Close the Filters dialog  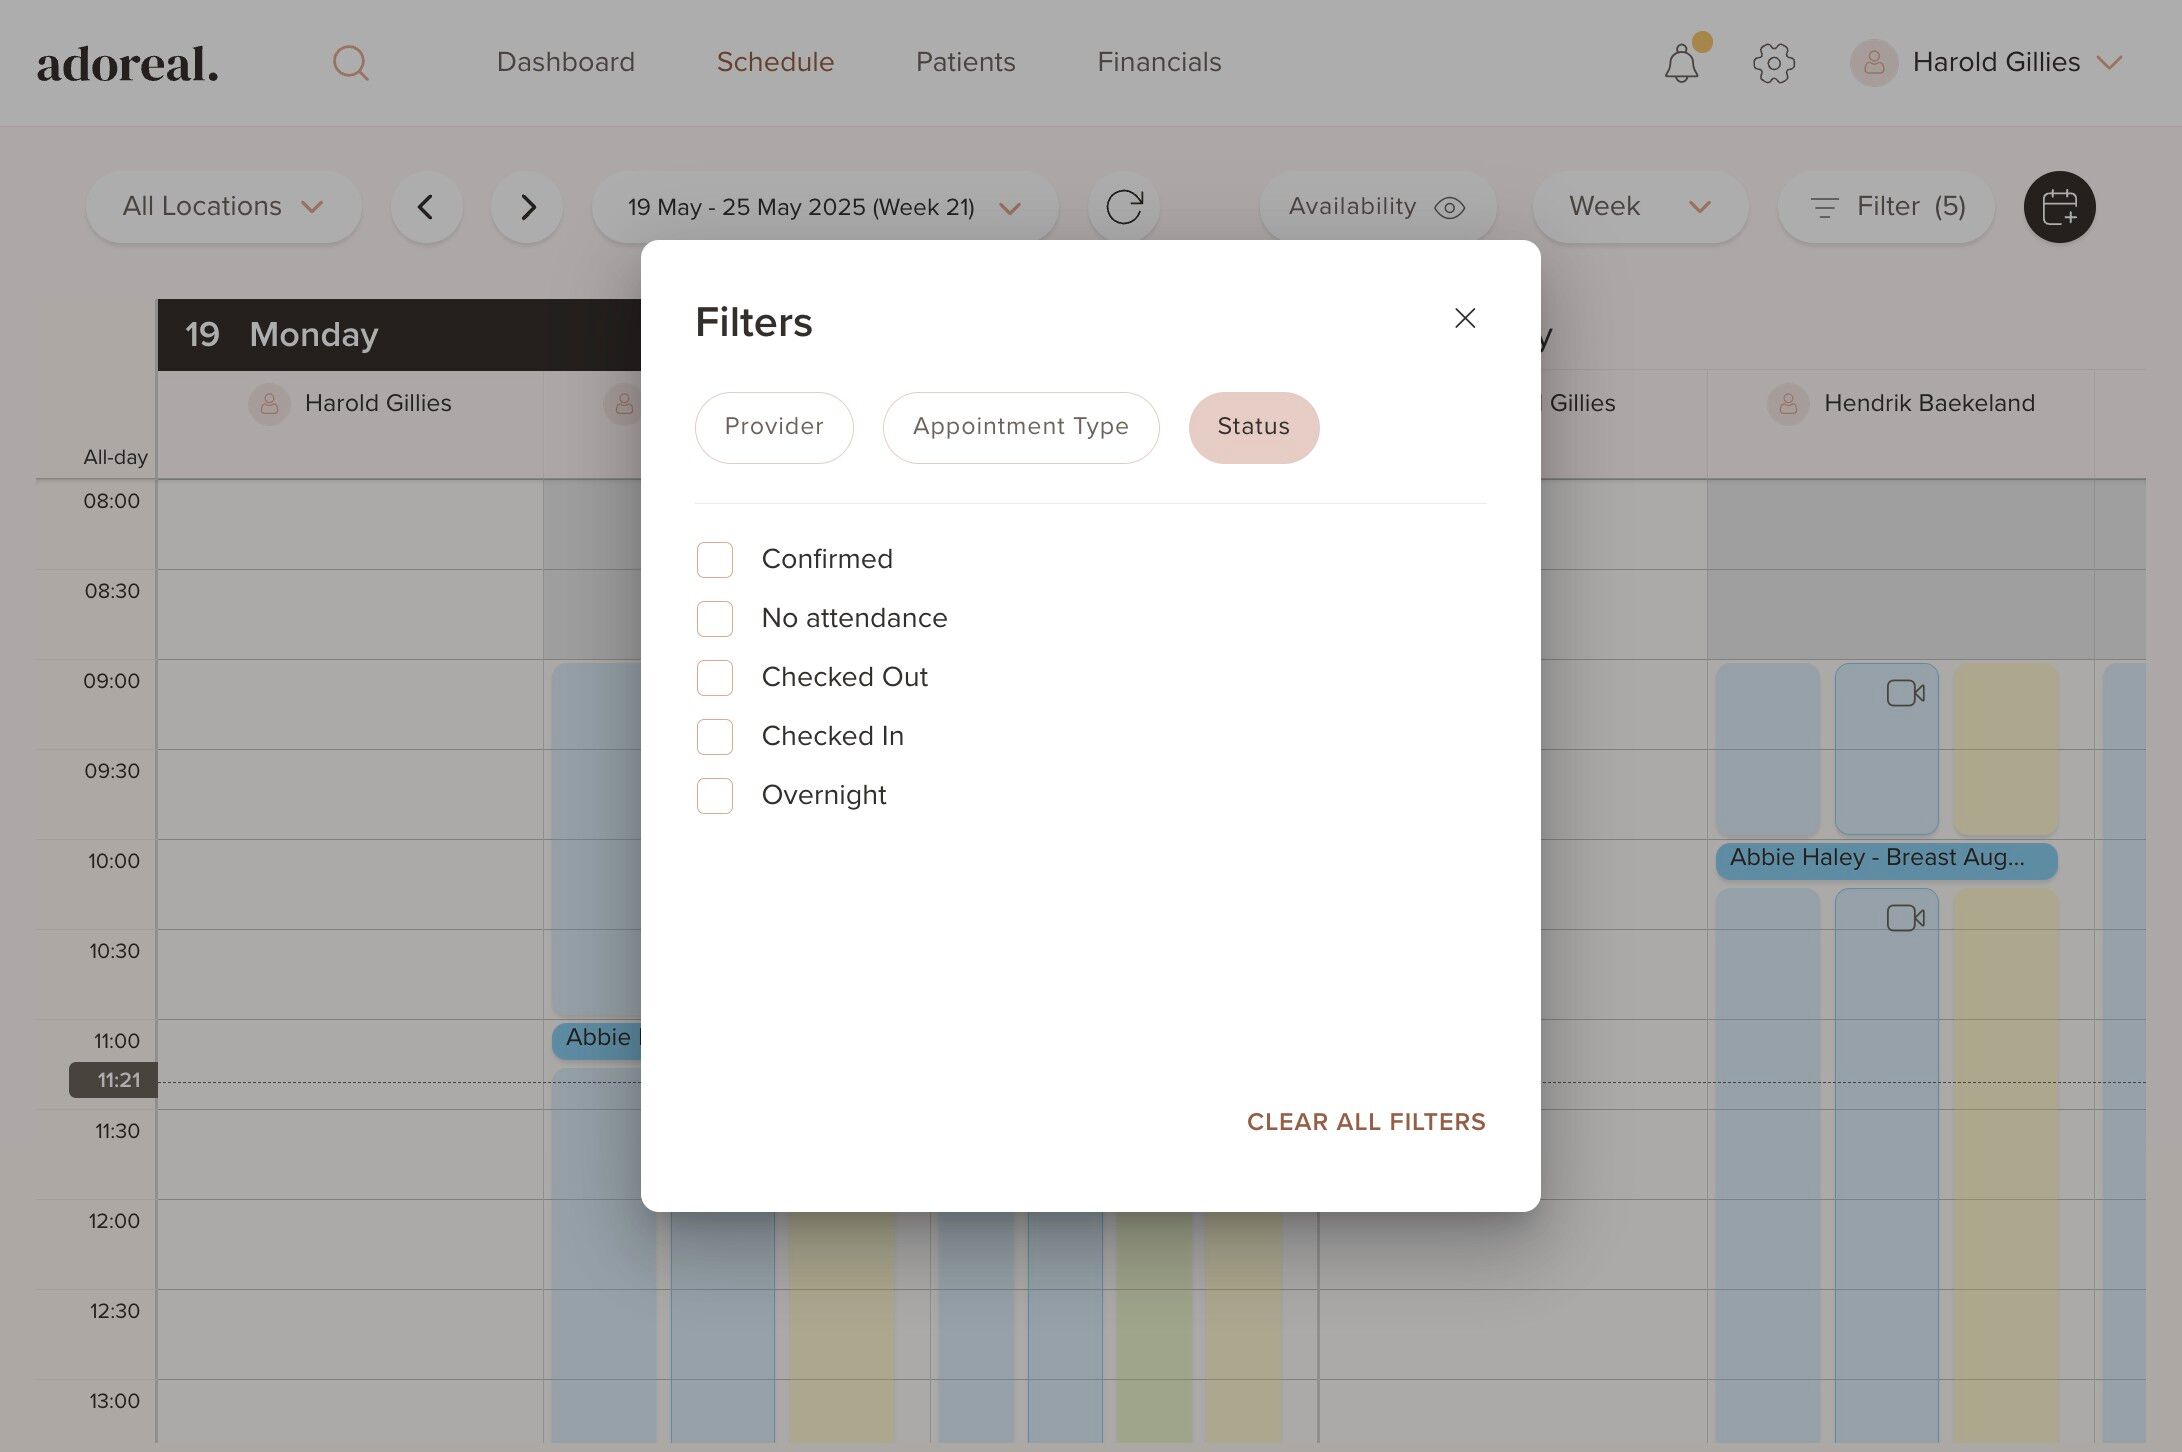tap(1464, 318)
